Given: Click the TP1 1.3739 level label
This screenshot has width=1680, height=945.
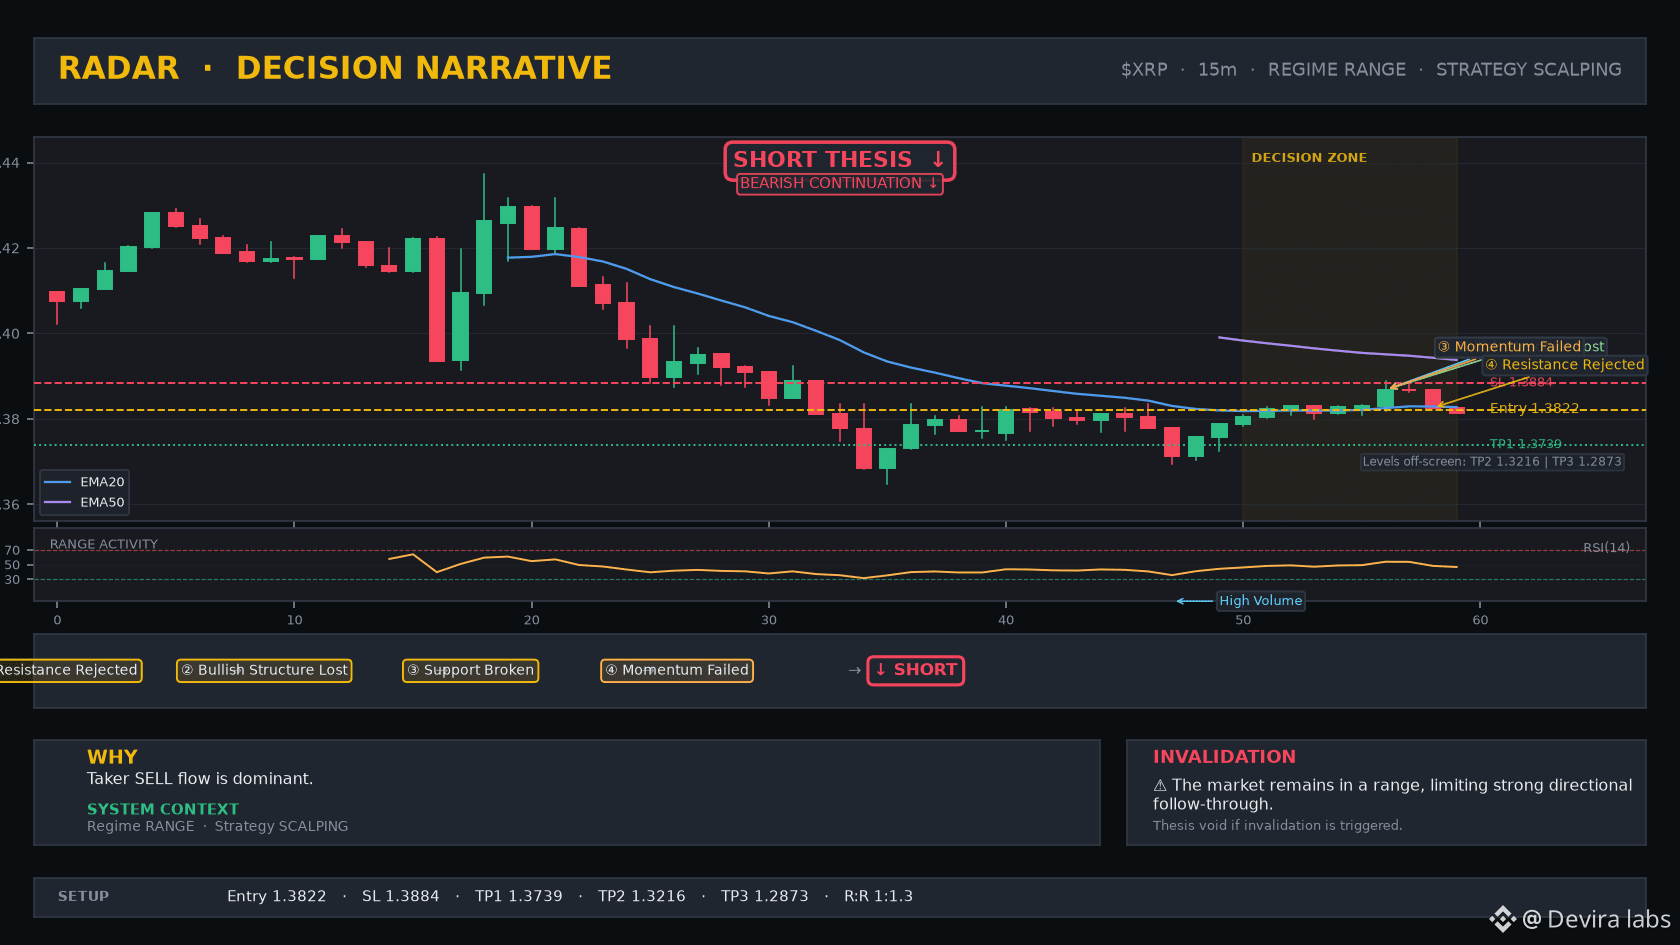Looking at the screenshot, I should (1525, 444).
